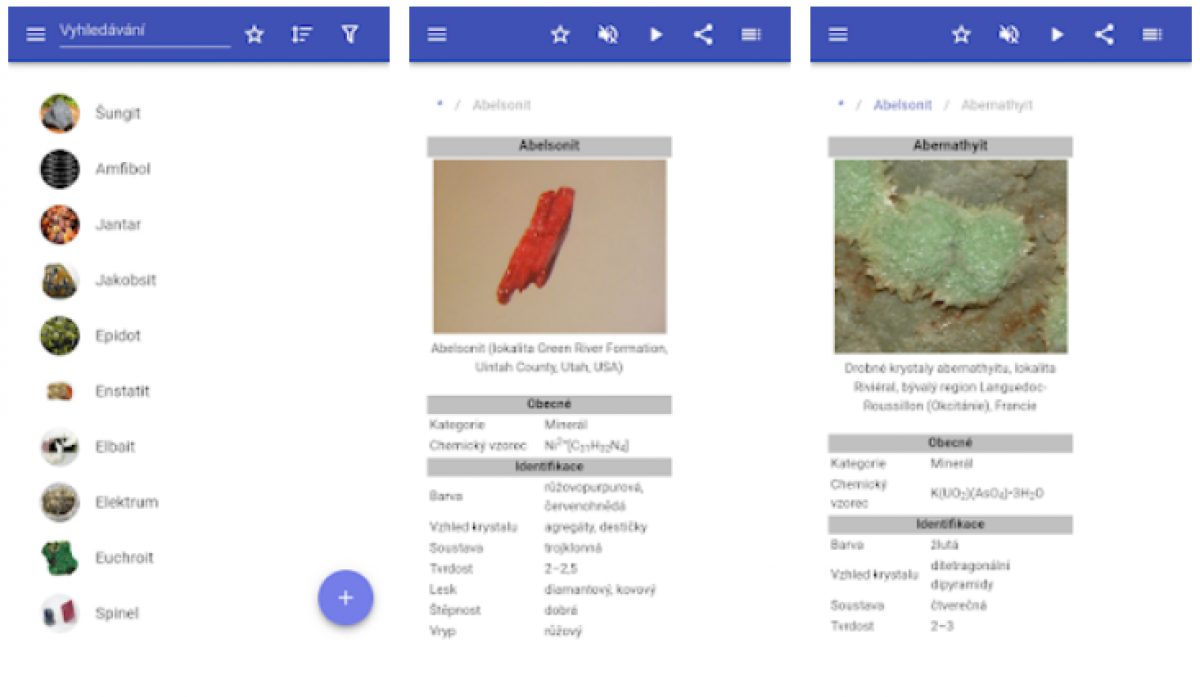Toggle favorite star for Abernathyit
The image size is (1200, 697).
961,35
